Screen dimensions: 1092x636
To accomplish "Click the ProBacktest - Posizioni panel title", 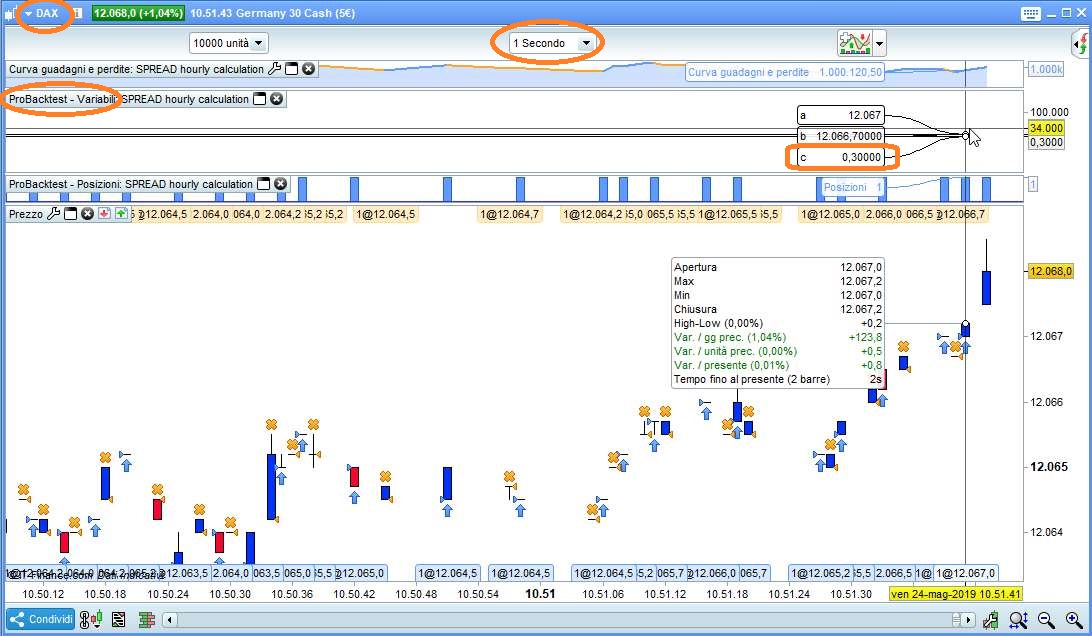I will 131,184.
